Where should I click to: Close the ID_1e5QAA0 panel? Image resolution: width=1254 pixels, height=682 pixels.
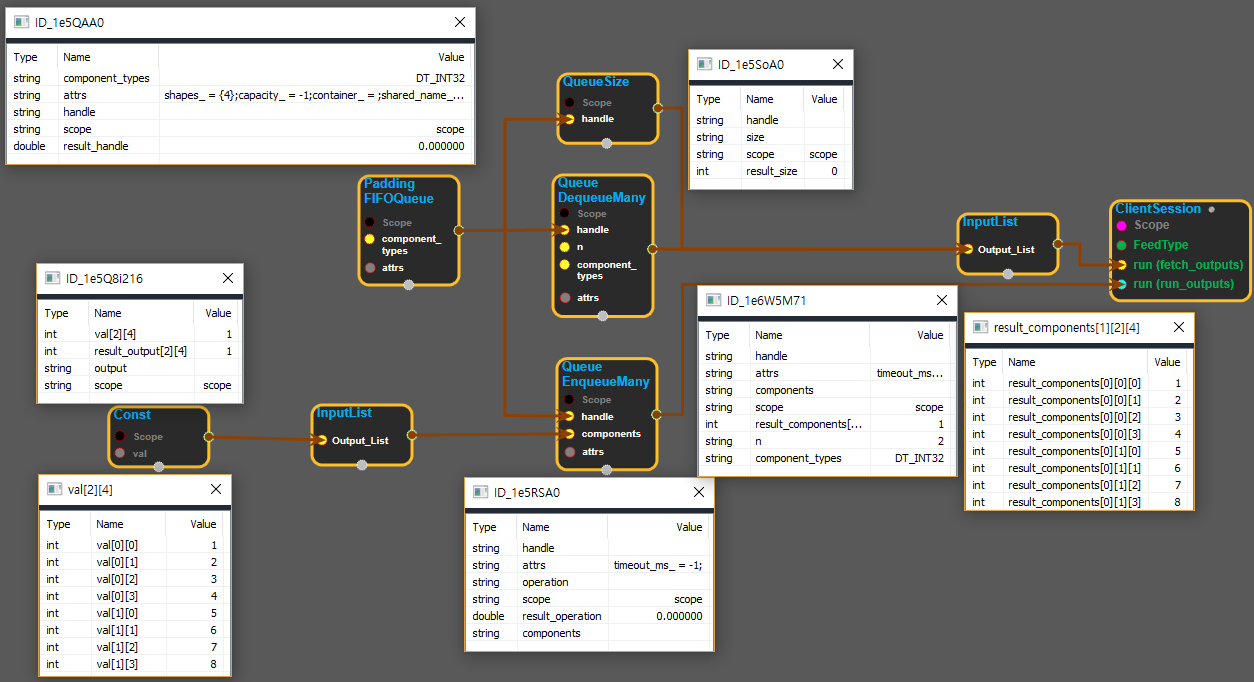(x=460, y=22)
